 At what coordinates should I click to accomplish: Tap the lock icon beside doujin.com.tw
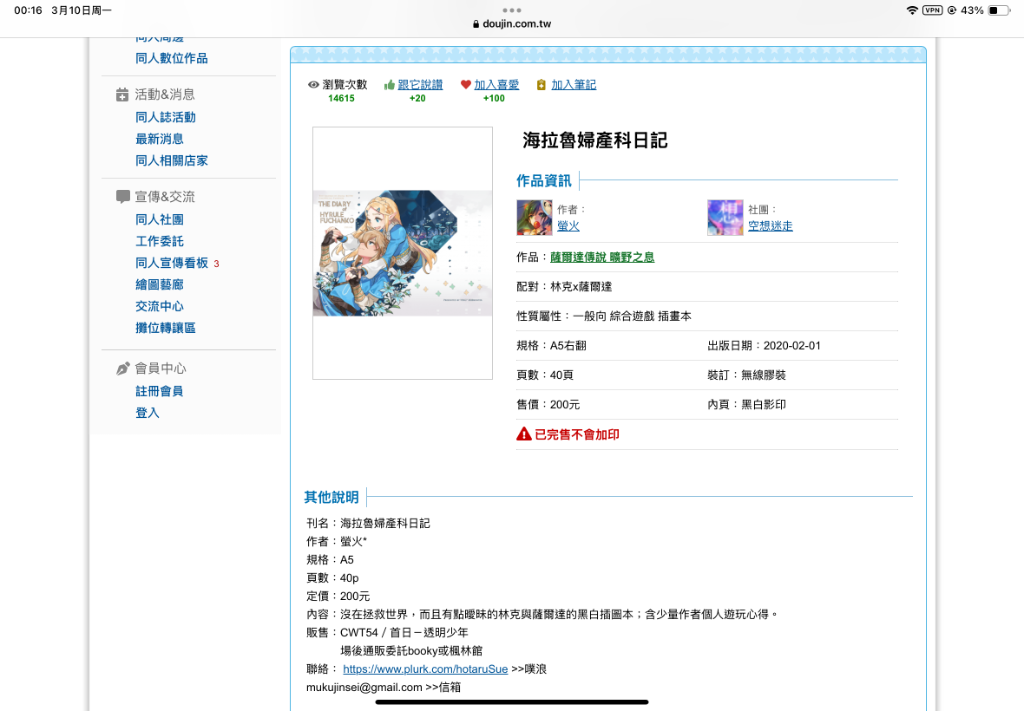tap(476, 24)
